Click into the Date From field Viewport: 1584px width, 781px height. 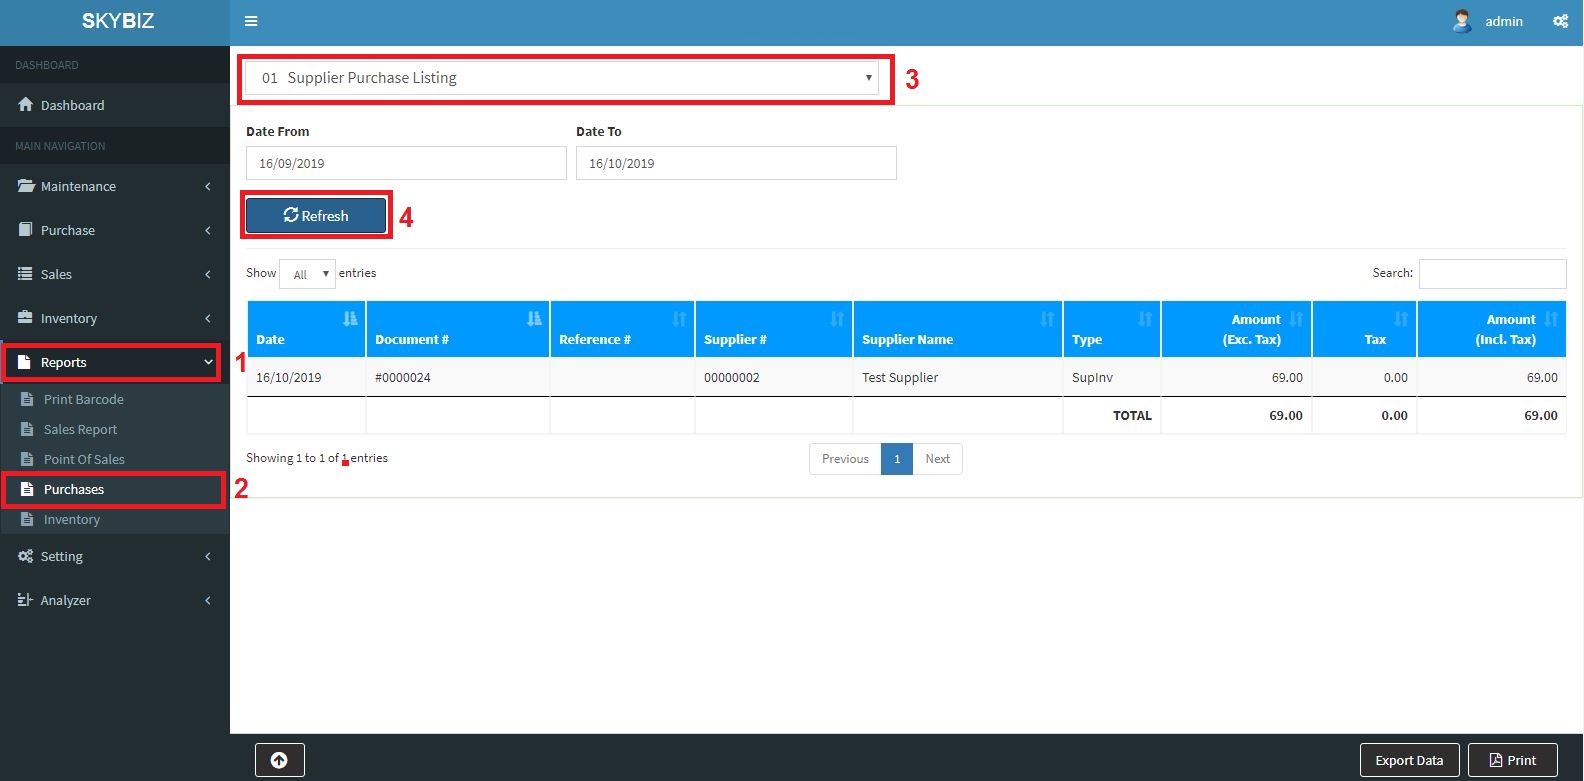point(406,163)
